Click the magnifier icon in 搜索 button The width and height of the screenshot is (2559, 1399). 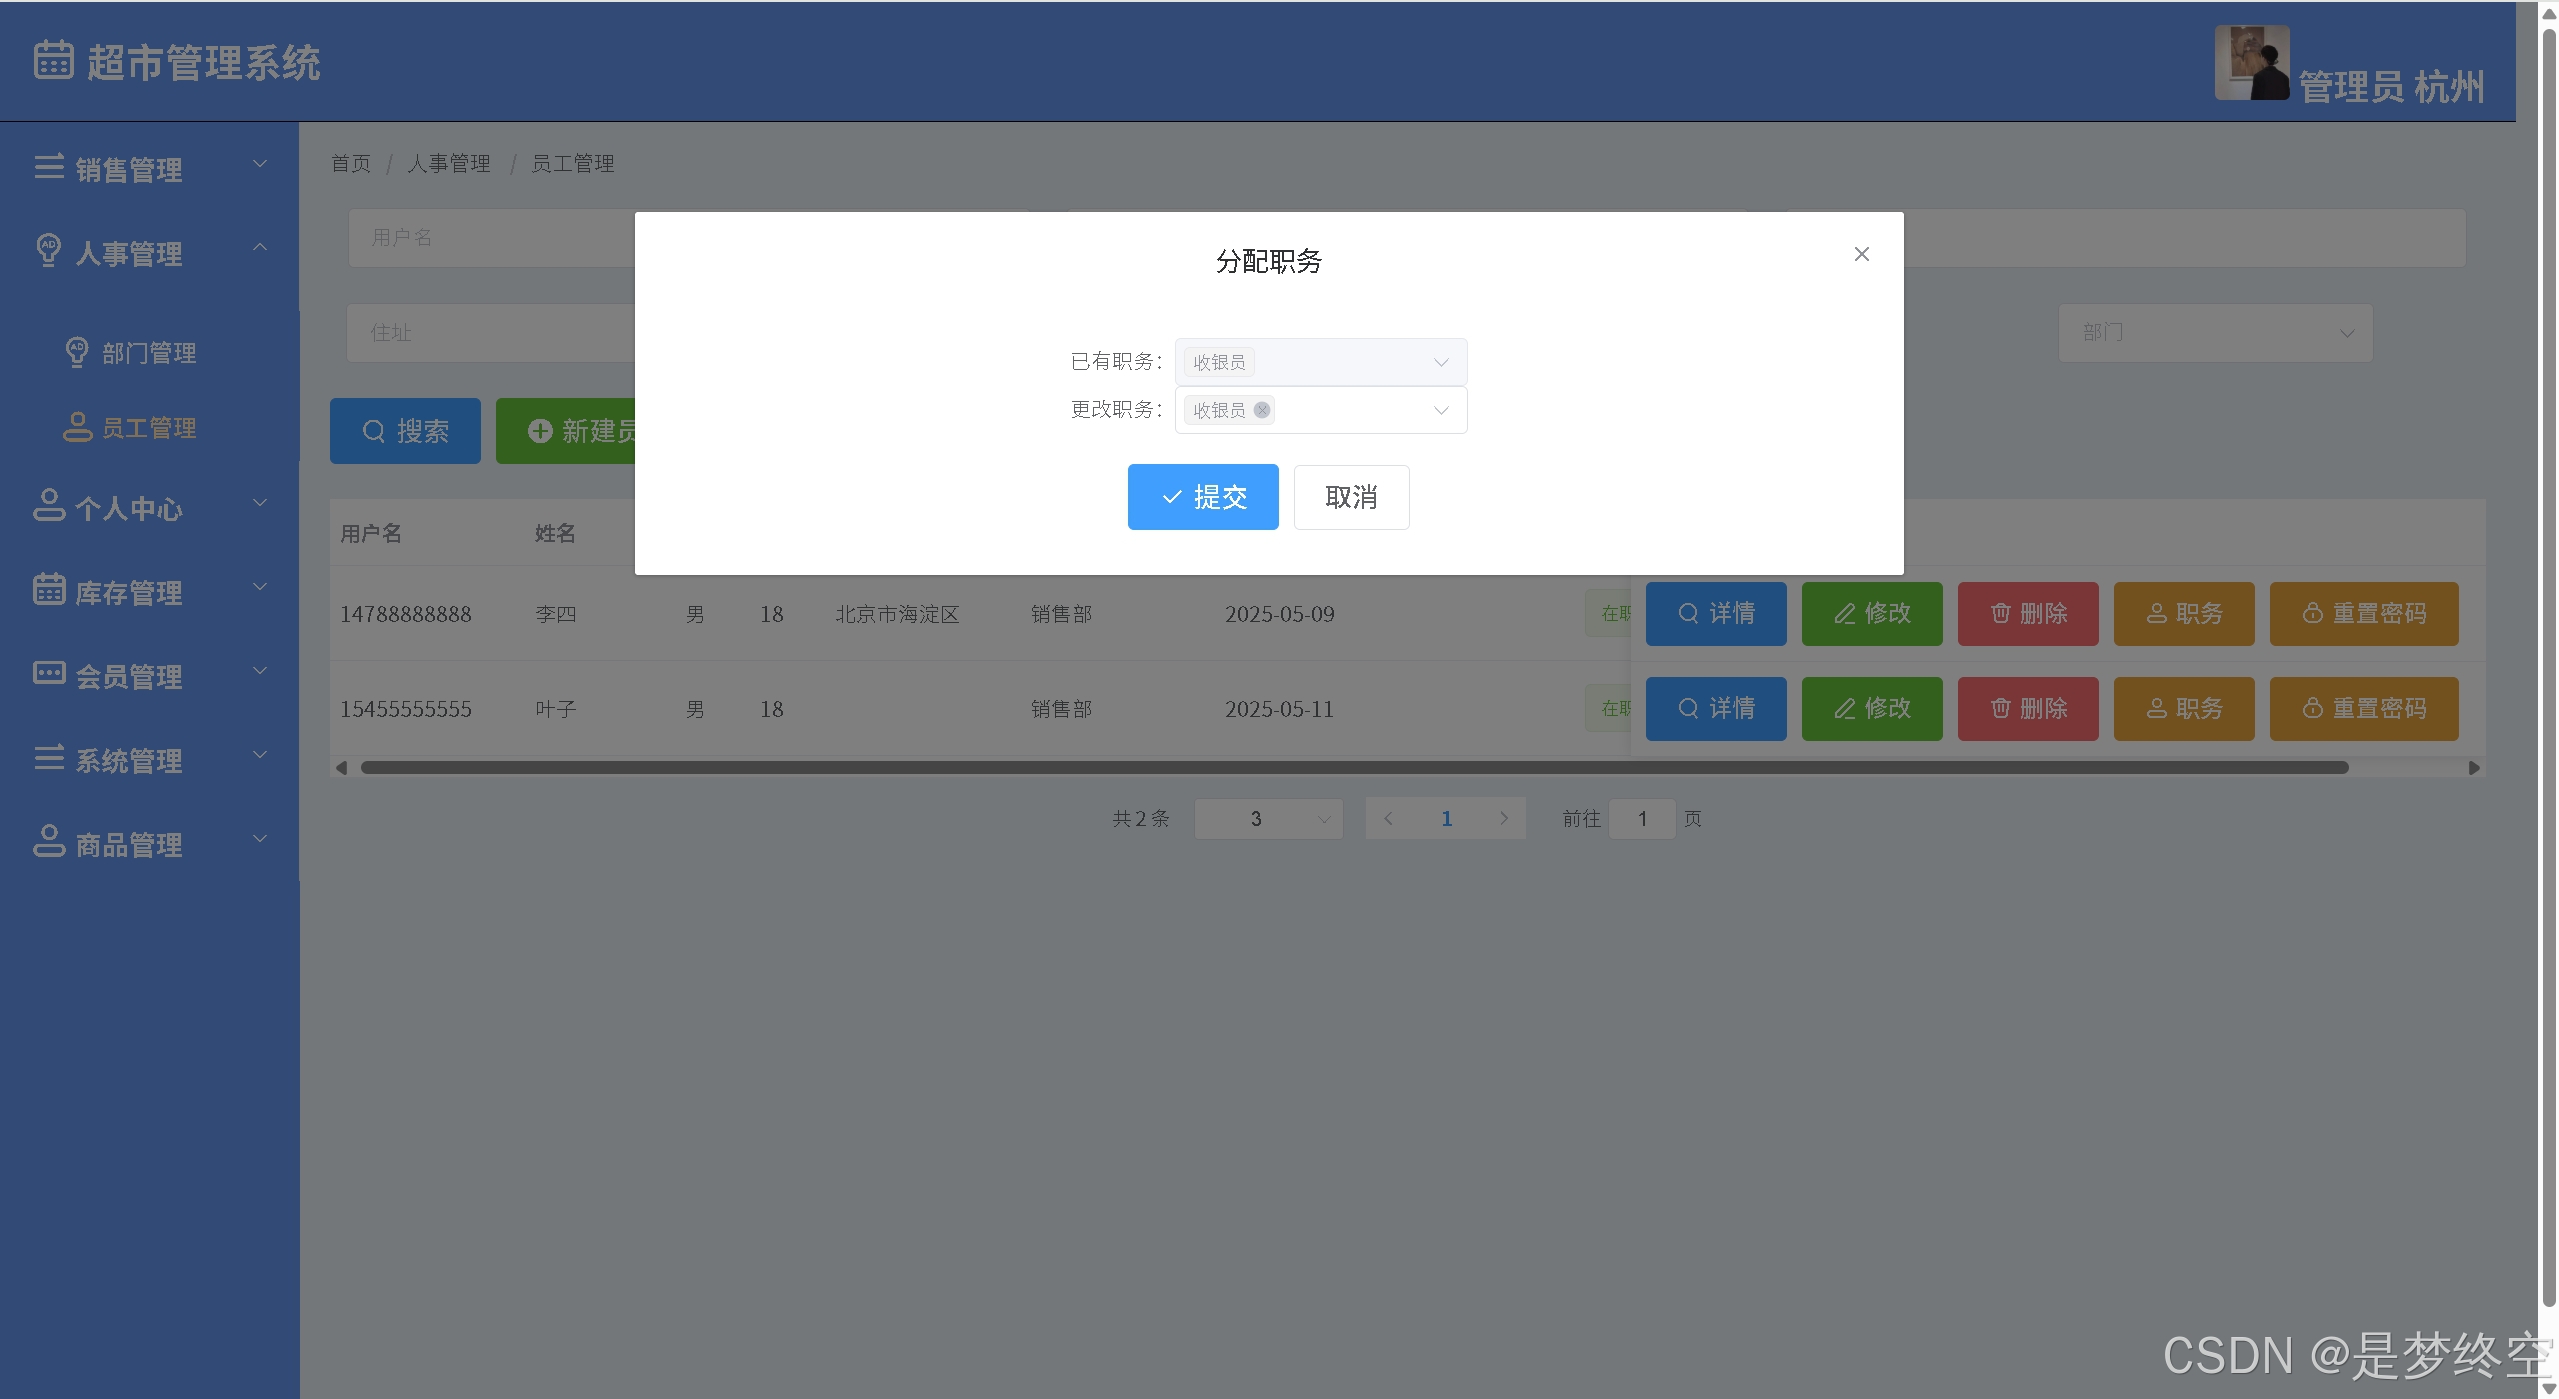[x=373, y=432]
